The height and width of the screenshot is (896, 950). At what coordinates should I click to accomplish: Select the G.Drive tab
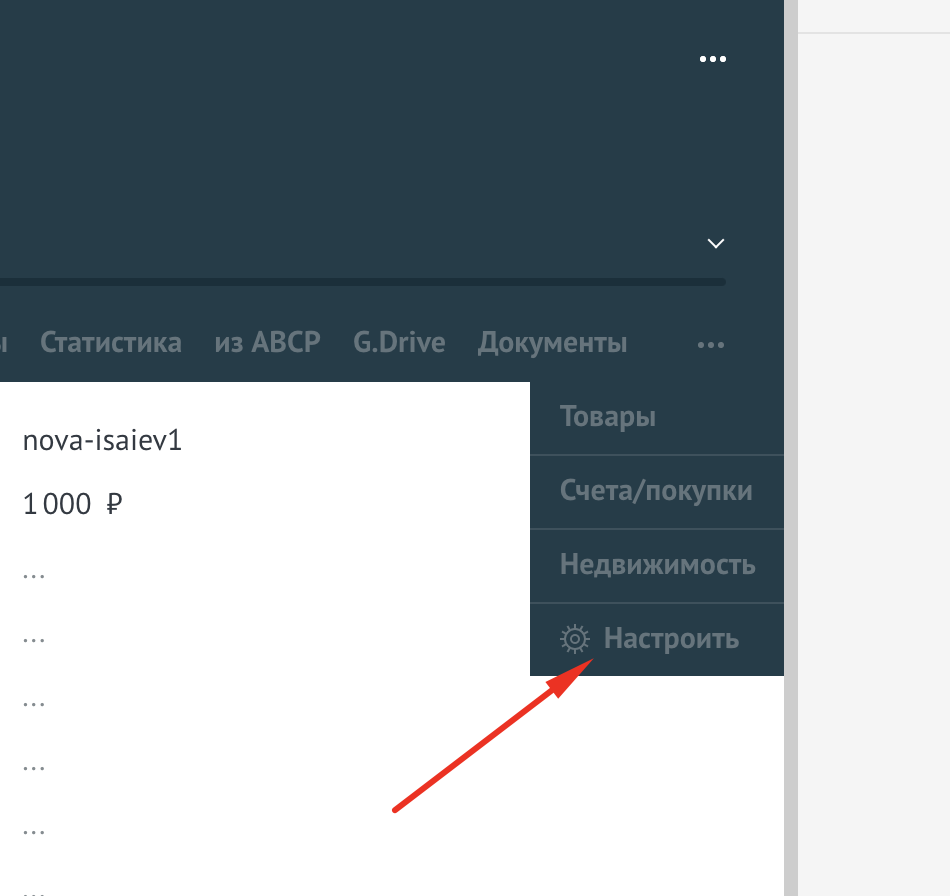pyautogui.click(x=399, y=343)
